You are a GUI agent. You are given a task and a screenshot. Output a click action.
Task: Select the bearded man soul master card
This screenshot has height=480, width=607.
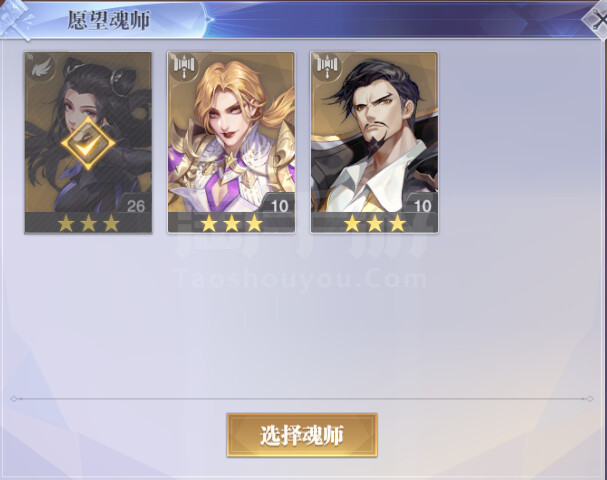tap(374, 142)
